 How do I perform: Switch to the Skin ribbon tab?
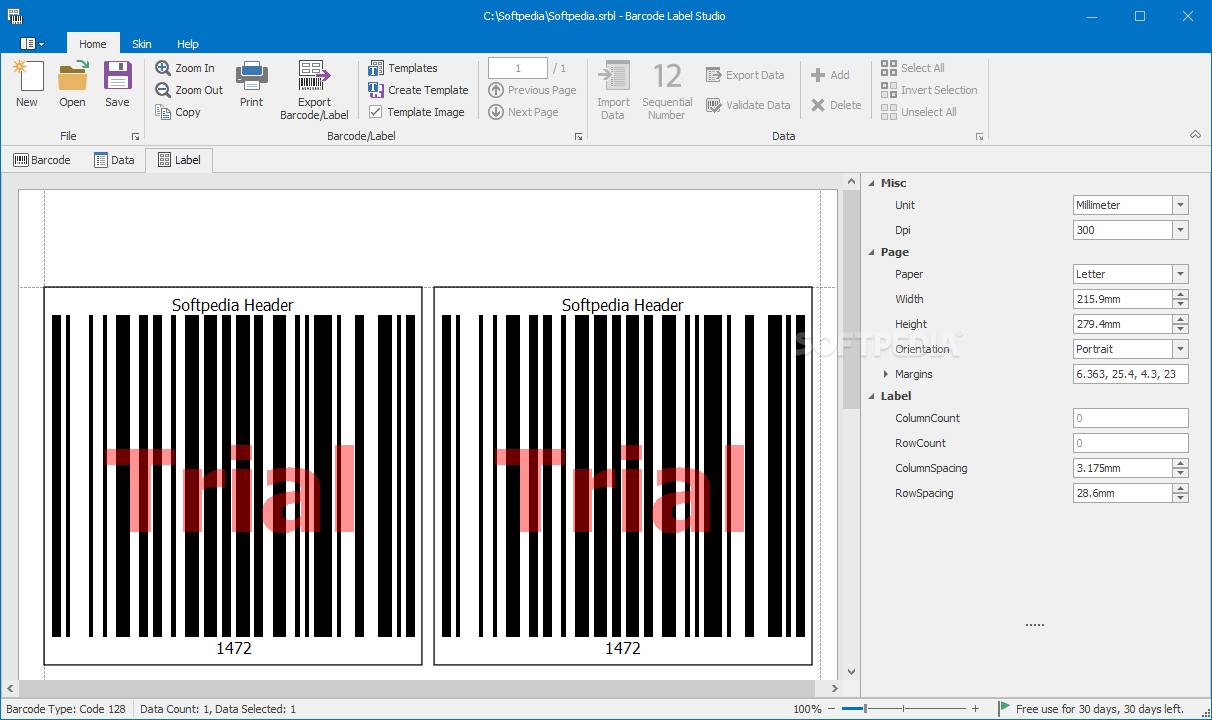point(142,44)
